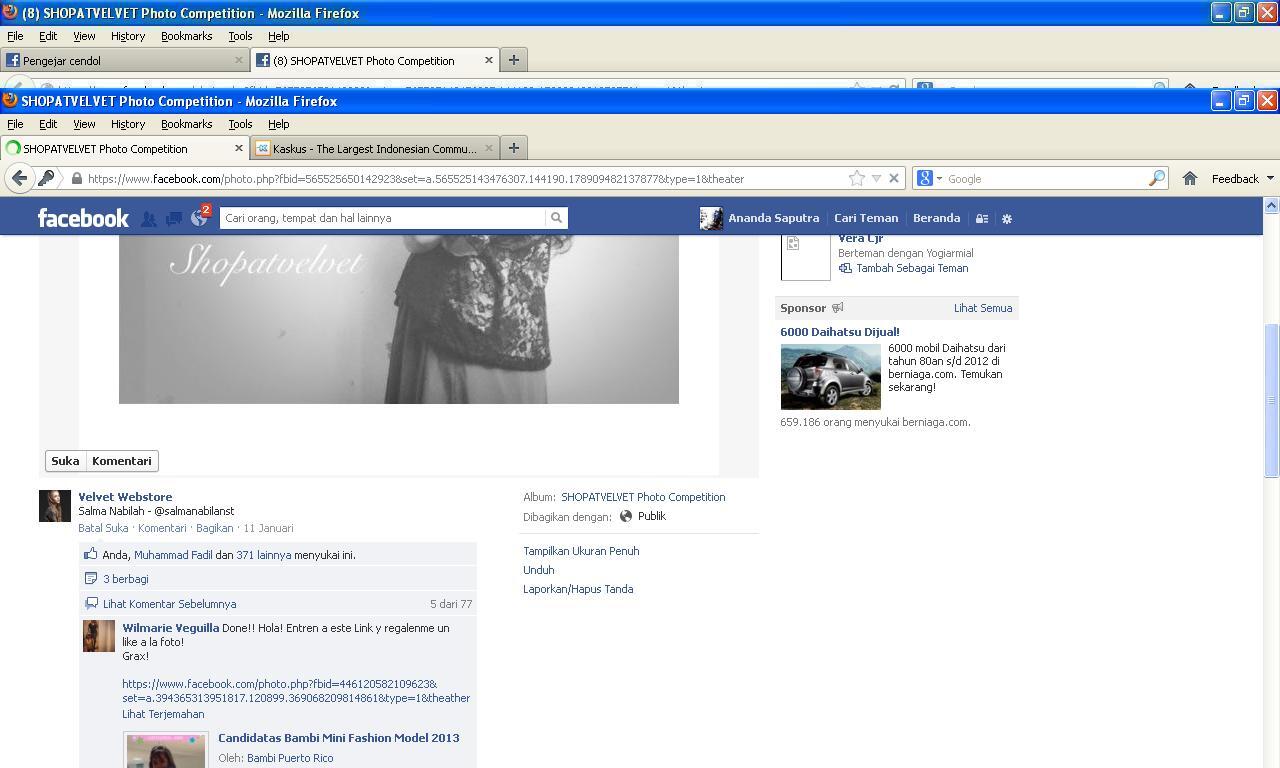Open the Google search engine dropdown

[929, 178]
